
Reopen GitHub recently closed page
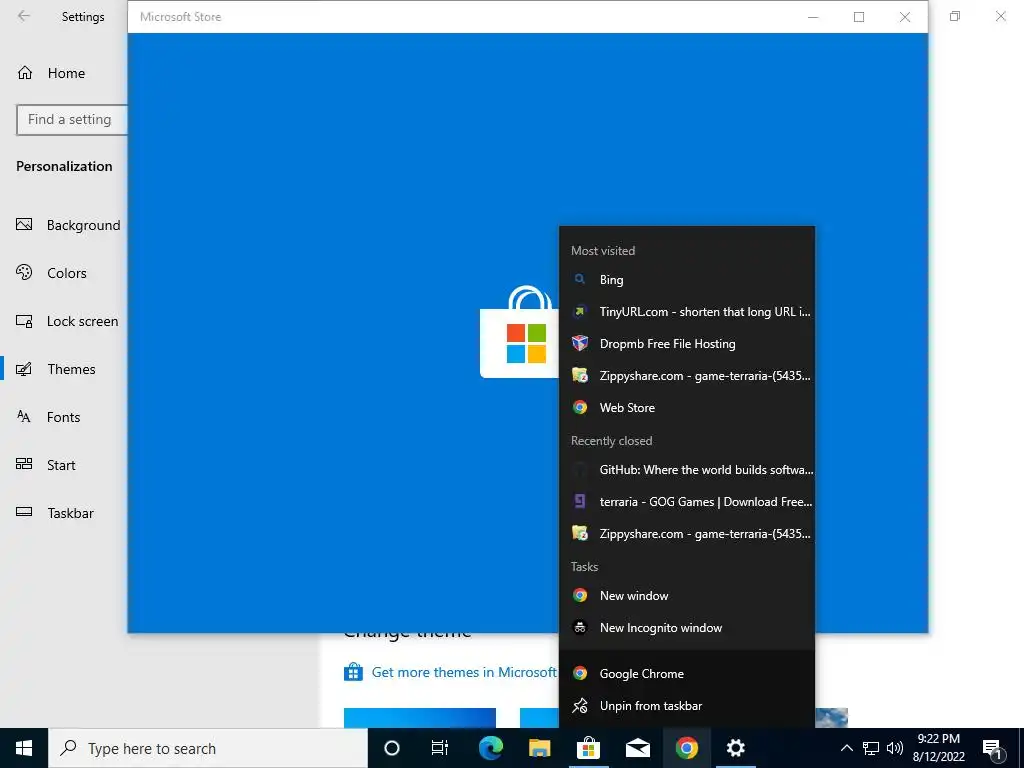coord(686,470)
